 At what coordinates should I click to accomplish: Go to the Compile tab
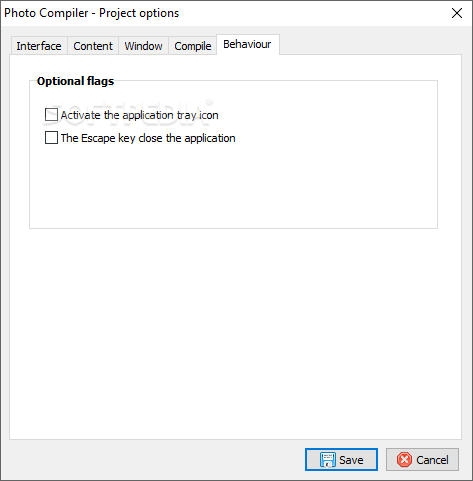pos(193,46)
